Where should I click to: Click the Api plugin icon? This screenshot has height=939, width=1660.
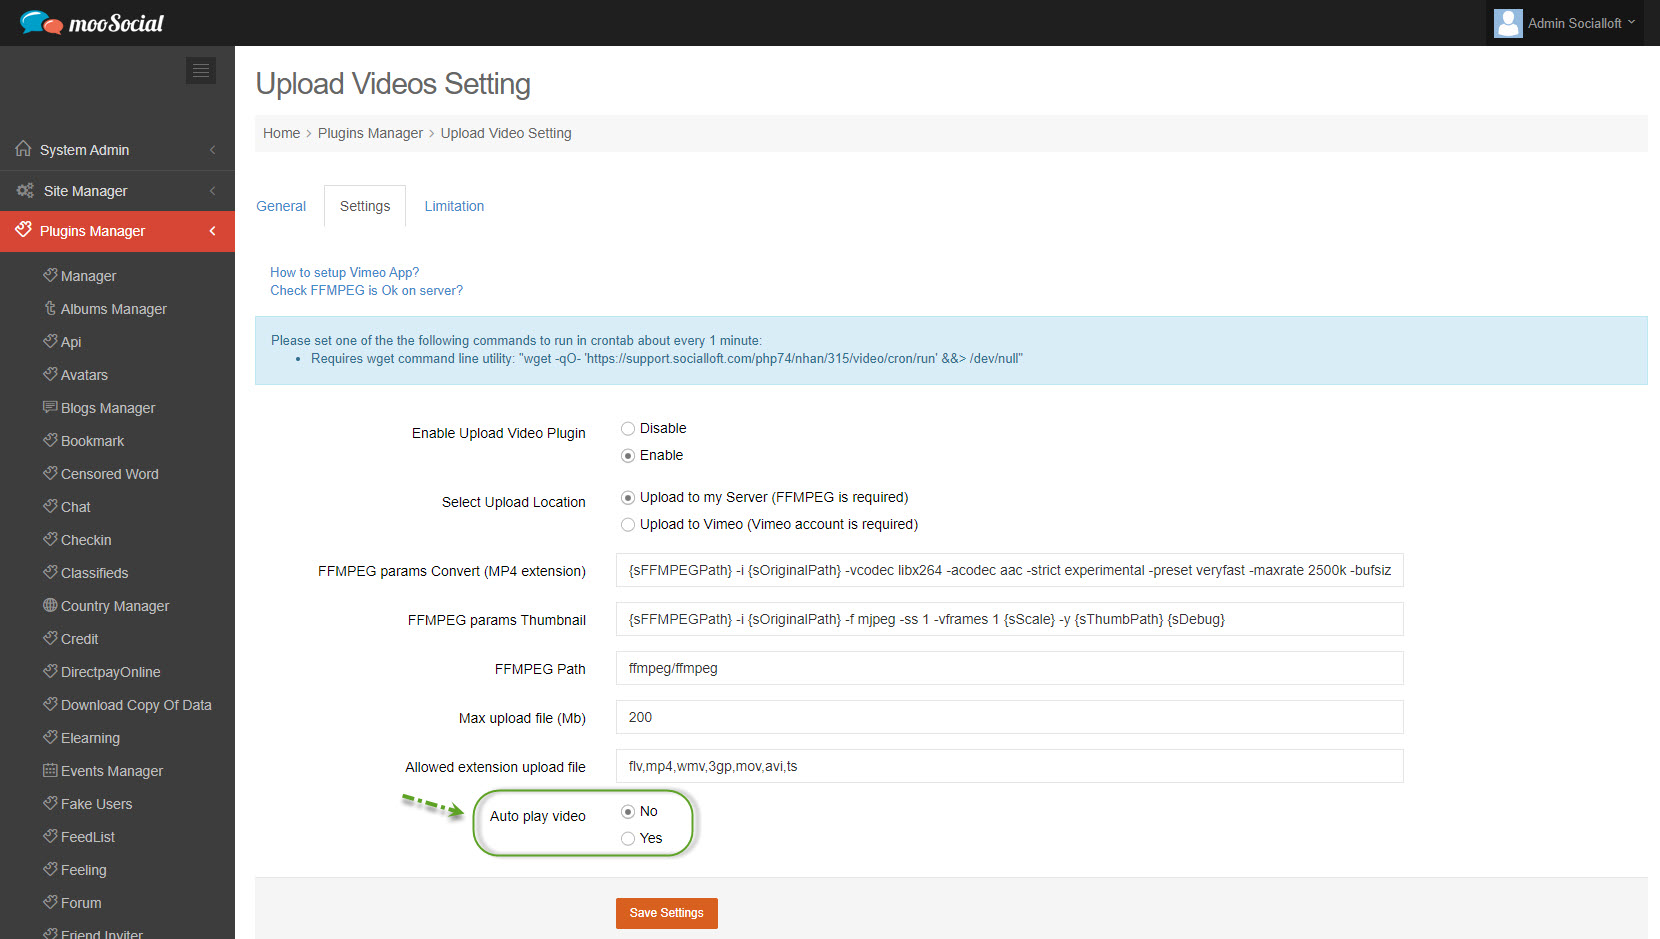click(50, 341)
